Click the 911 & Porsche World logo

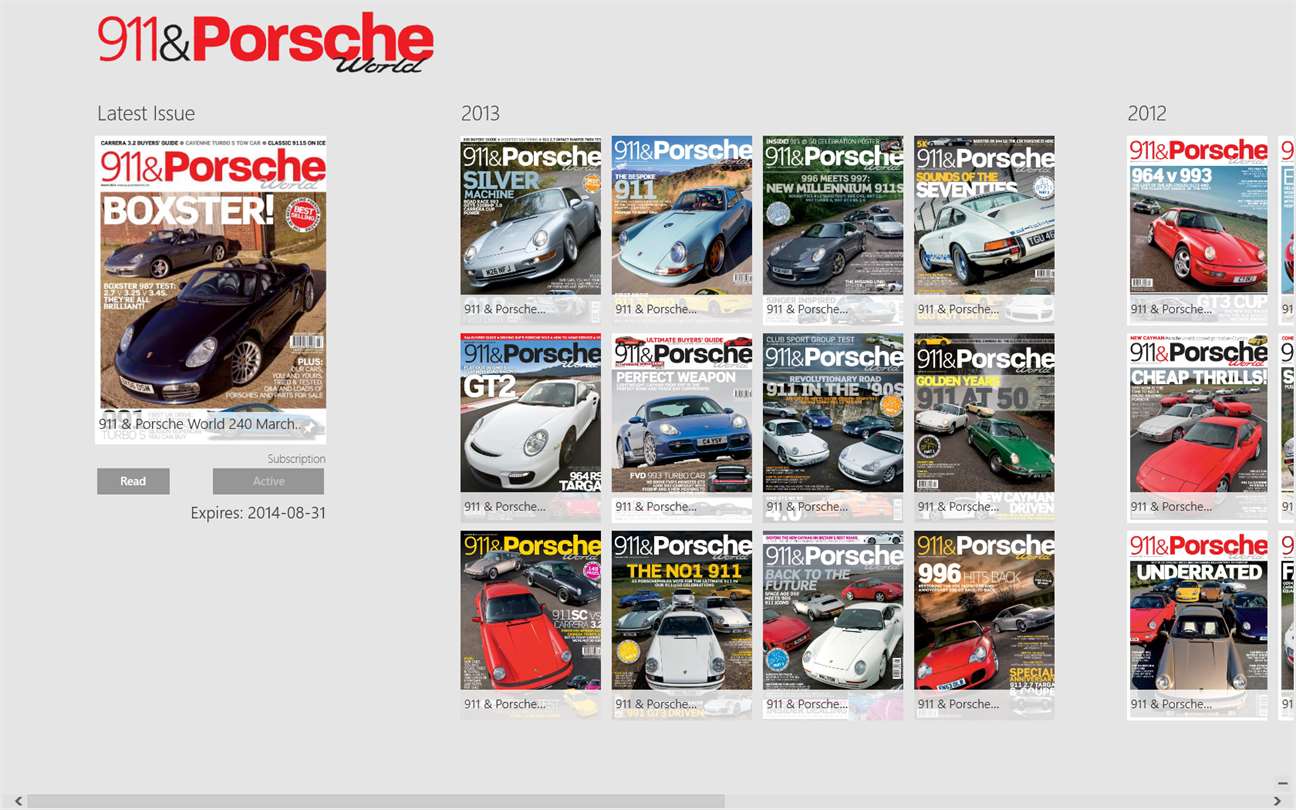(x=266, y=42)
